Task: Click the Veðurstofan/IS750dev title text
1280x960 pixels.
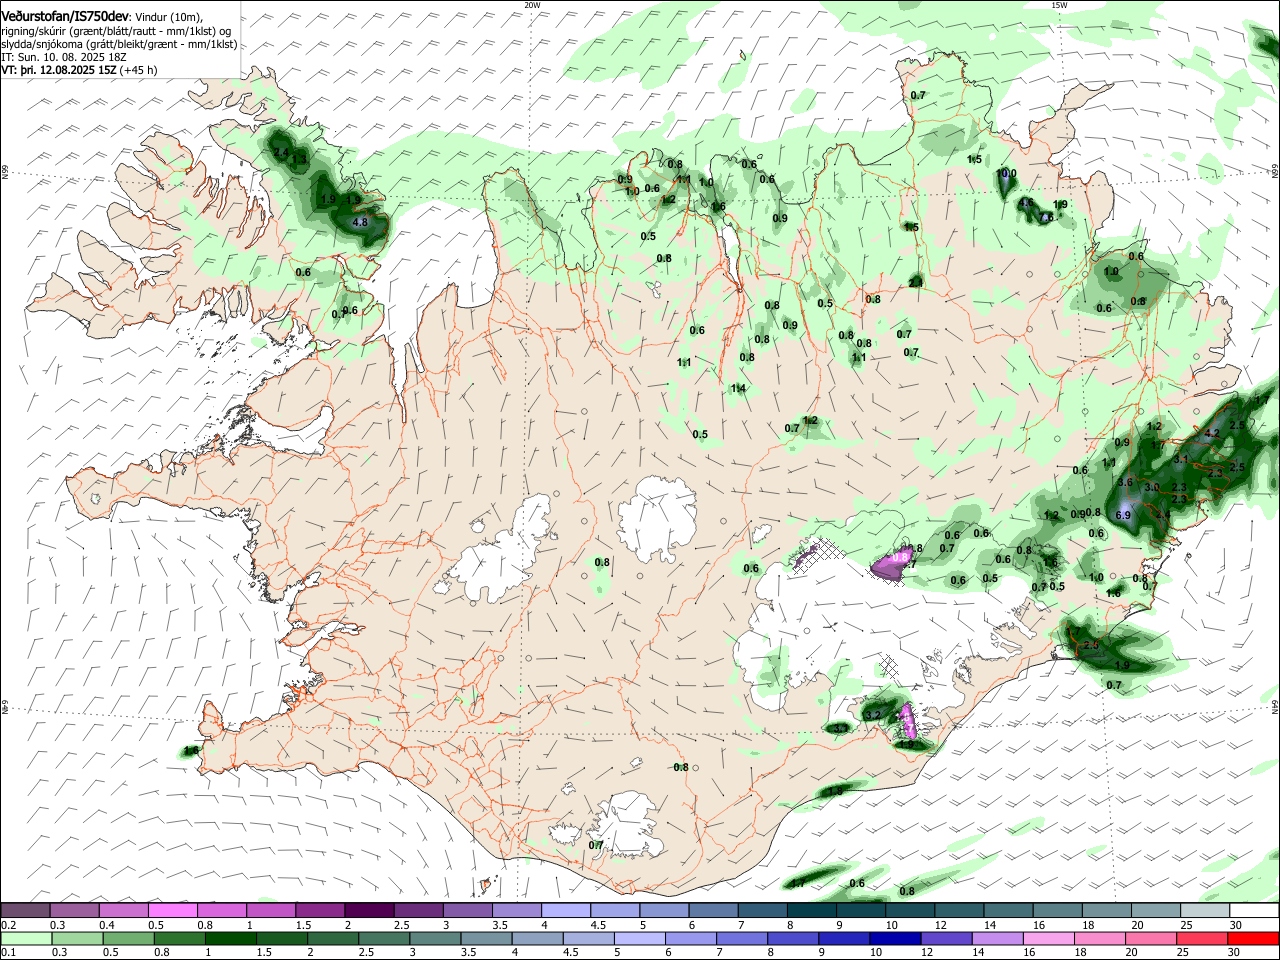Action: pos(65,17)
